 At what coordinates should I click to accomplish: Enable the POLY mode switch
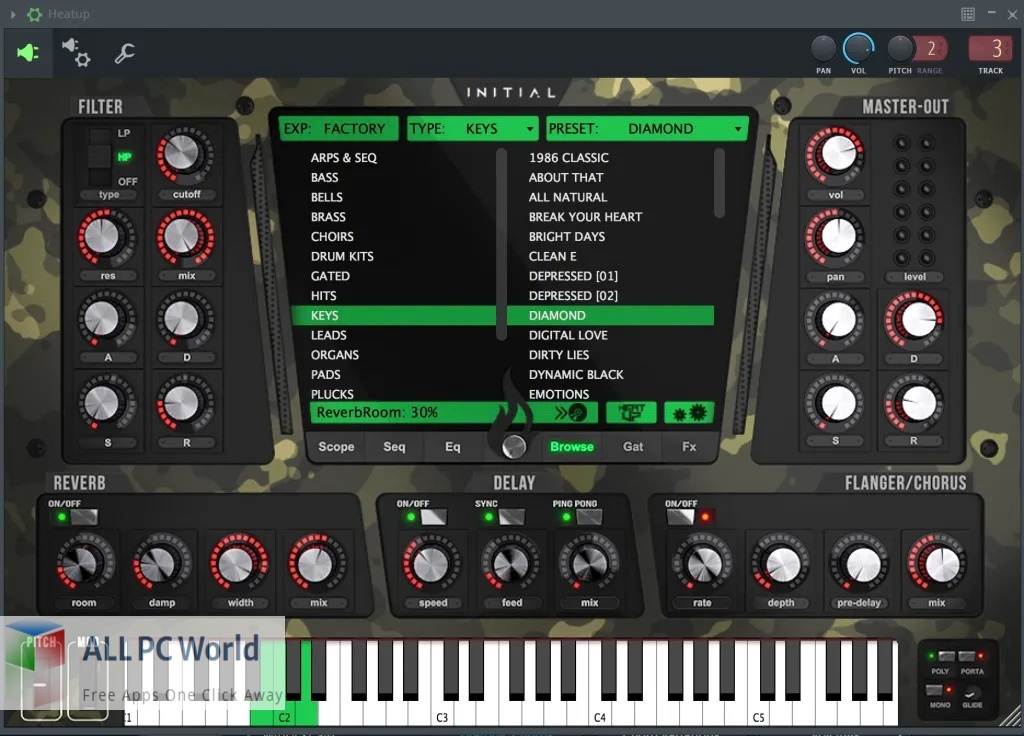tap(946, 656)
